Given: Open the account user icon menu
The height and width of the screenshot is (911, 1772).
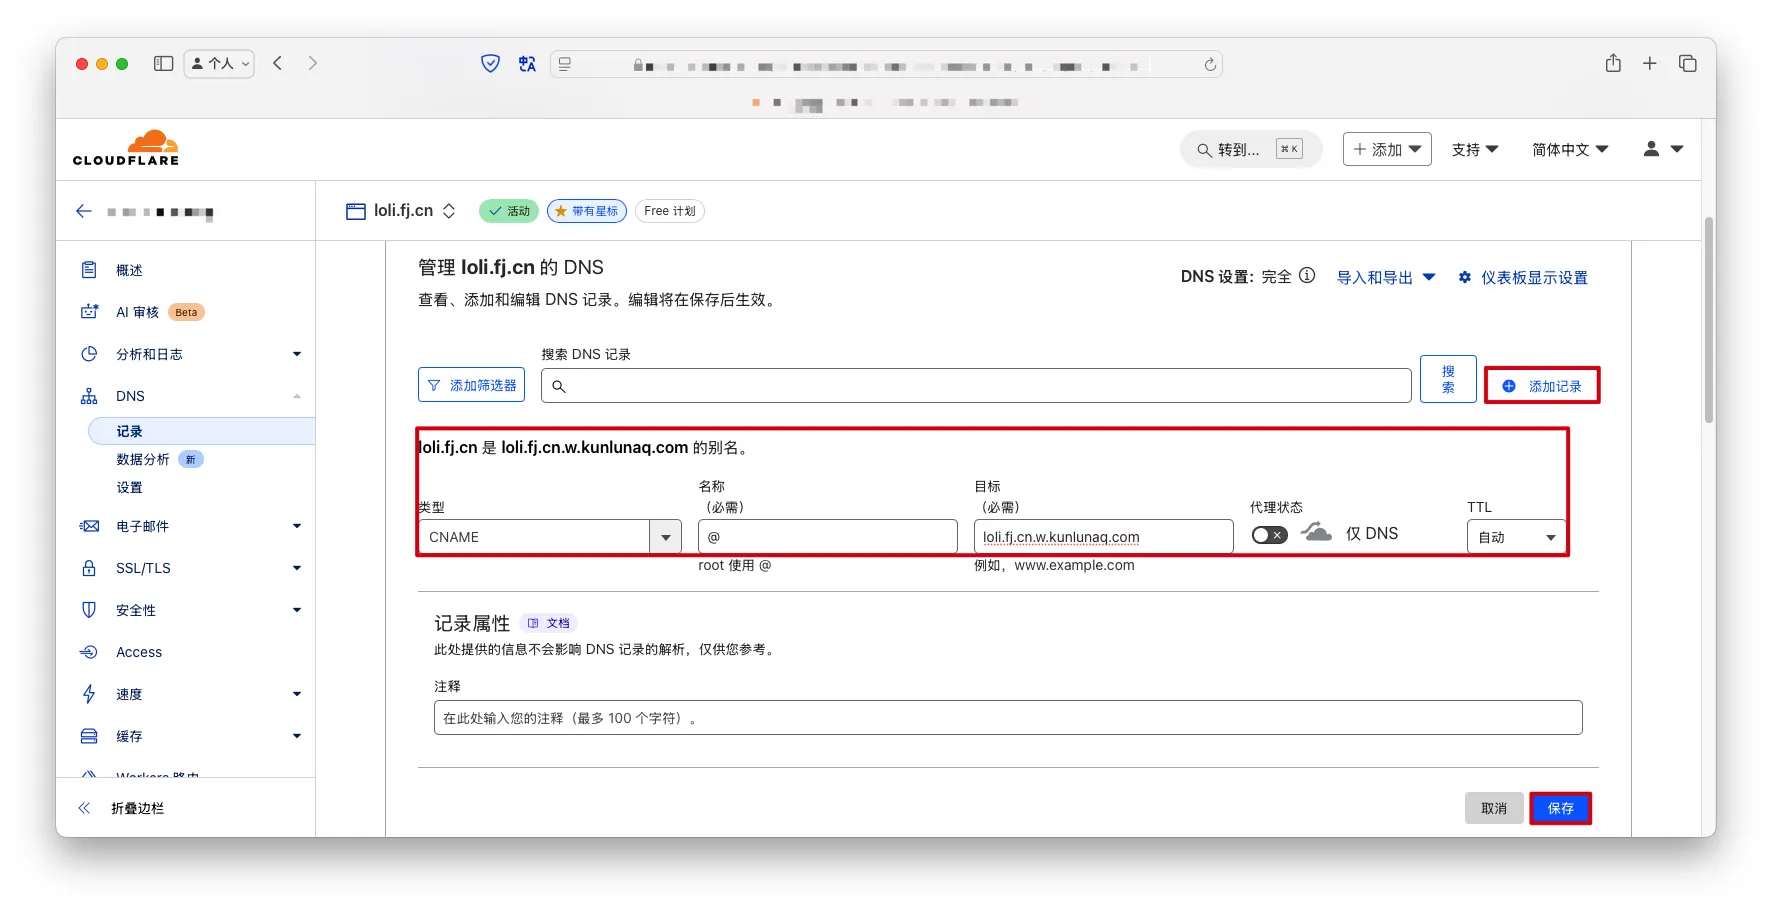Looking at the screenshot, I should [1662, 149].
